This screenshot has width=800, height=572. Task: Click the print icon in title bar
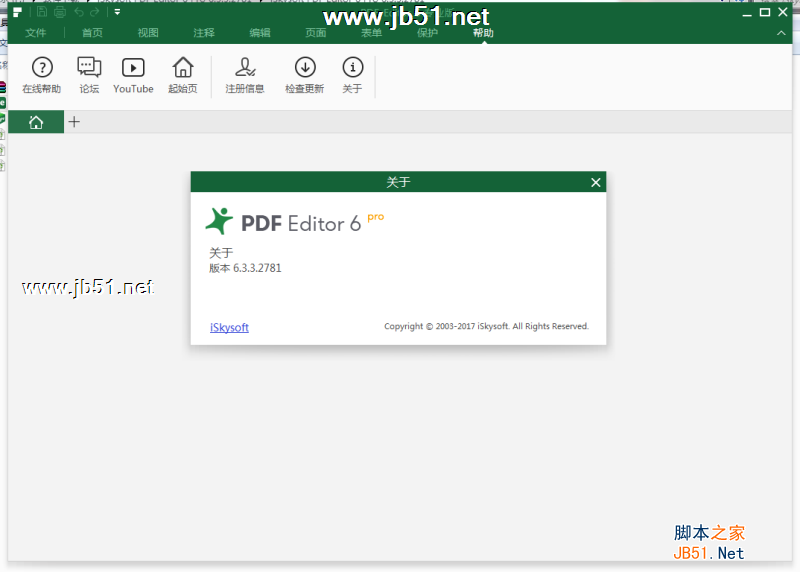click(60, 12)
